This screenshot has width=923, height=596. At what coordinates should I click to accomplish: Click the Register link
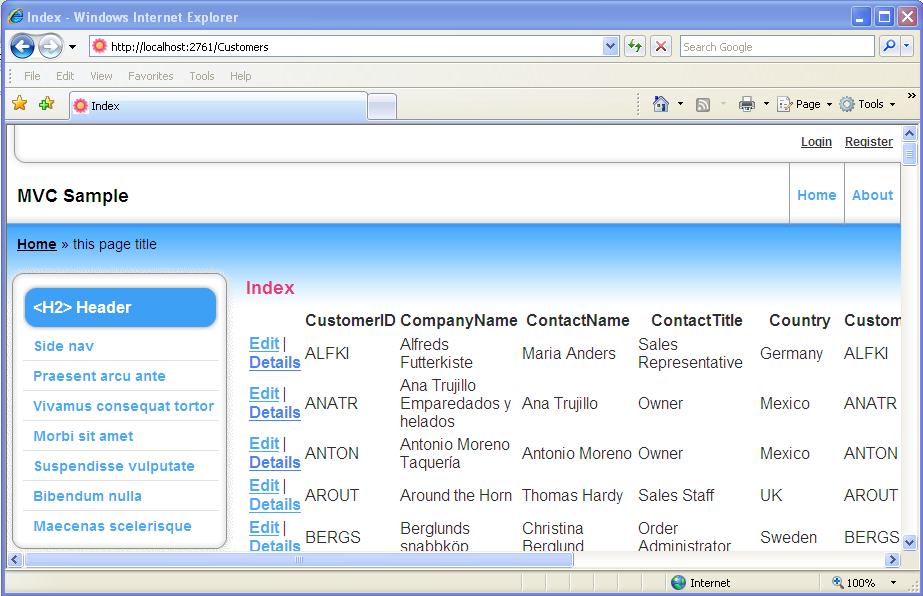click(869, 141)
